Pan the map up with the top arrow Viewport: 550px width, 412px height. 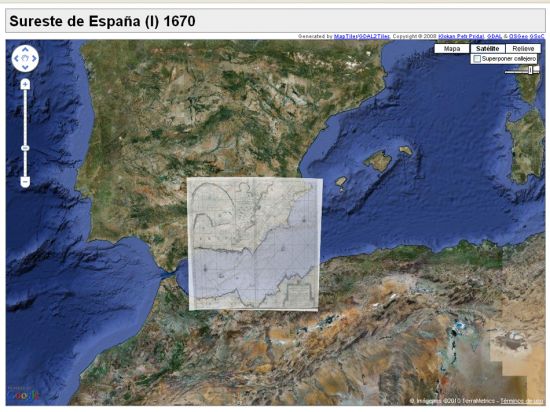25,50
